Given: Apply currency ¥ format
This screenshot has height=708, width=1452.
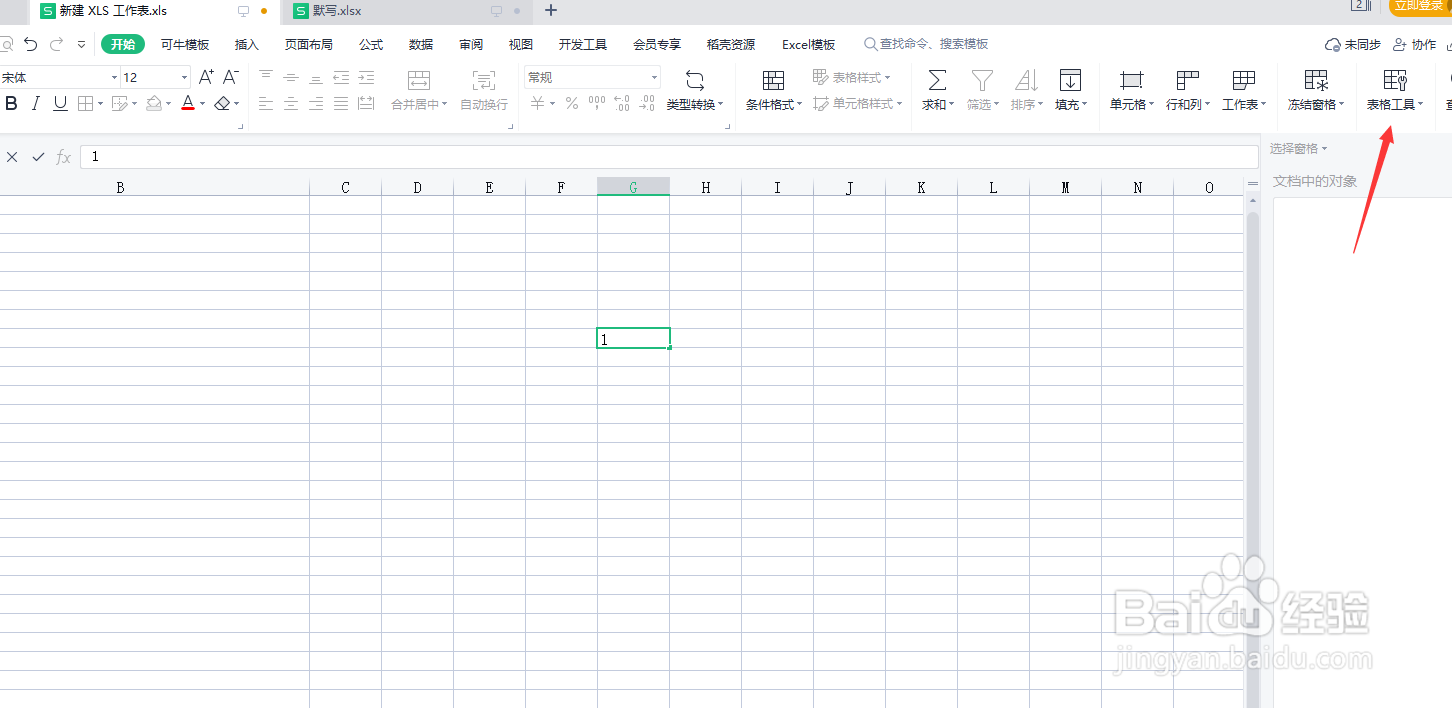Looking at the screenshot, I should (x=537, y=103).
